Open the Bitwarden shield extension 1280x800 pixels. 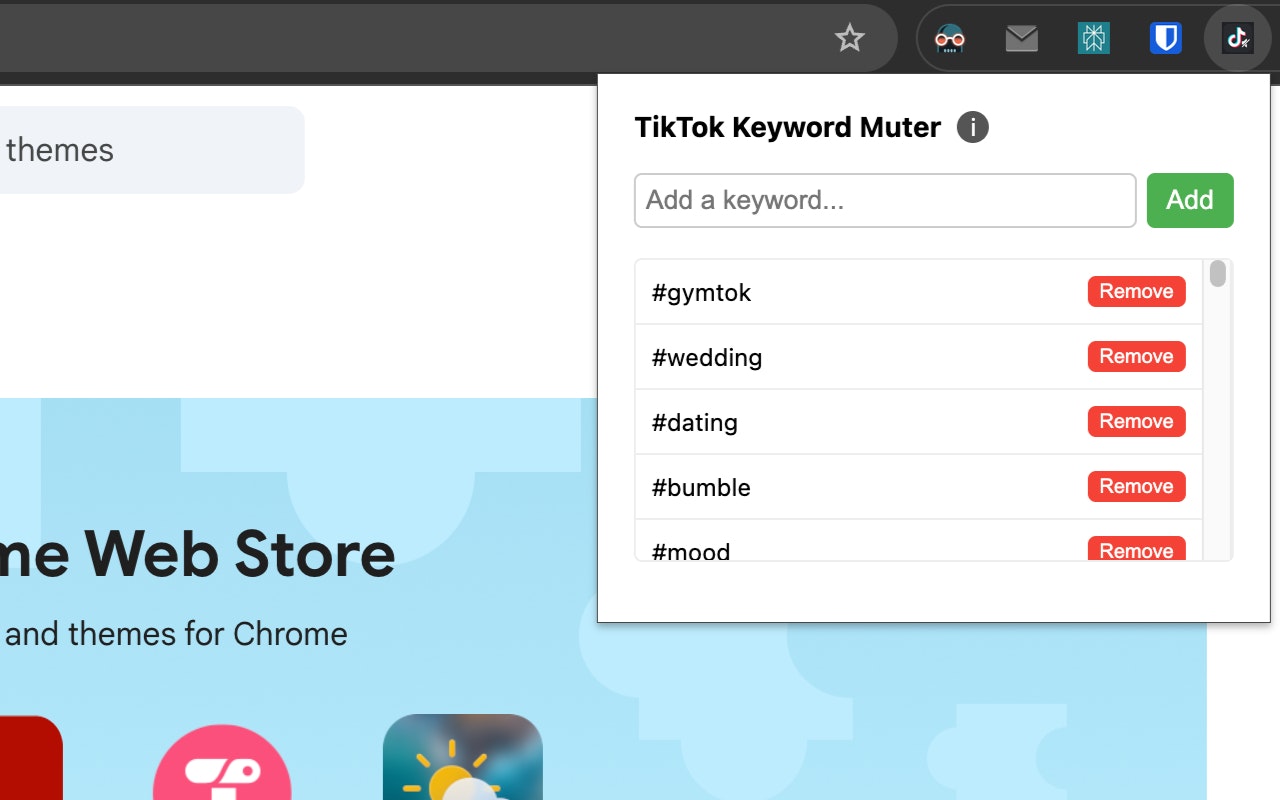1166,39
